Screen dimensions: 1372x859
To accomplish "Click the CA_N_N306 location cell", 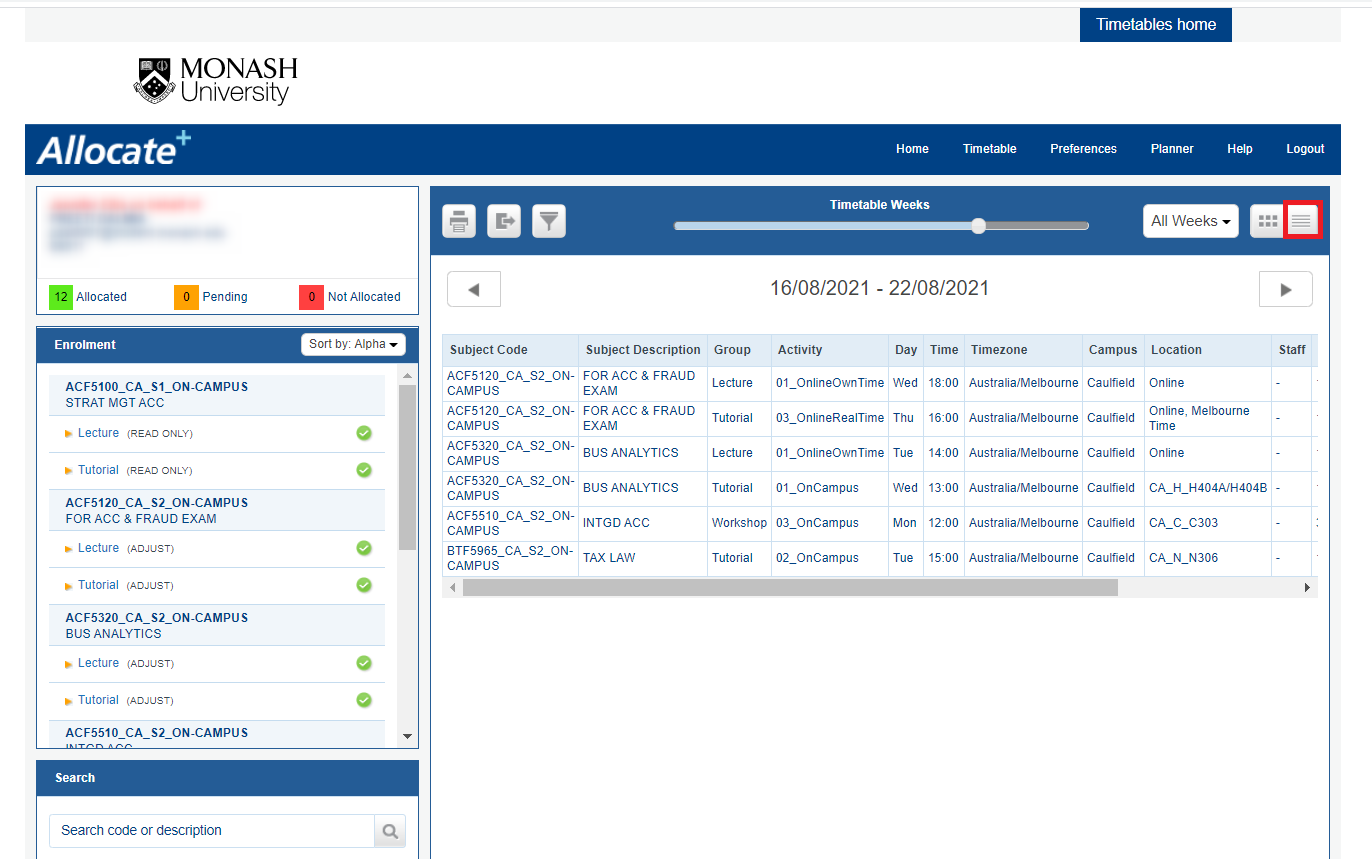I will click(x=1208, y=558).
